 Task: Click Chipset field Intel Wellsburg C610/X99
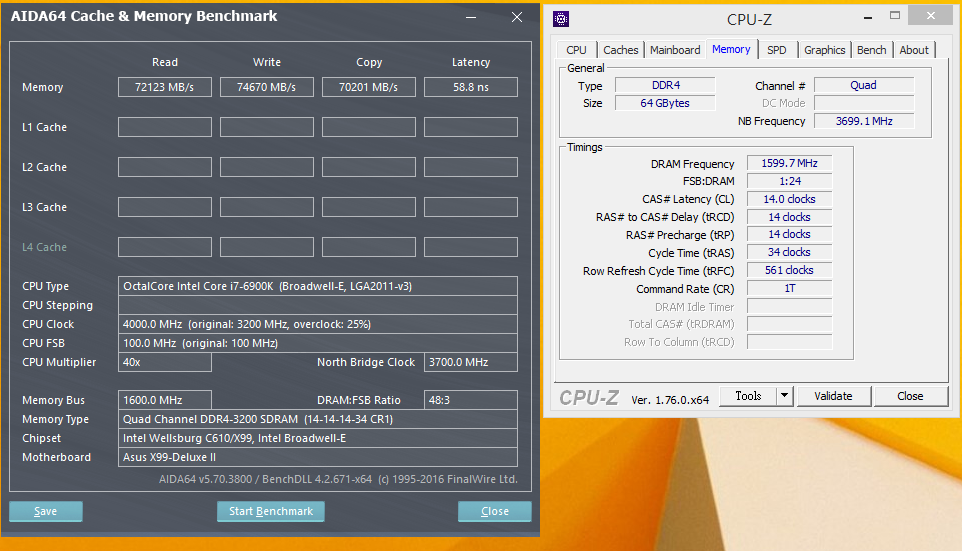click(x=317, y=438)
